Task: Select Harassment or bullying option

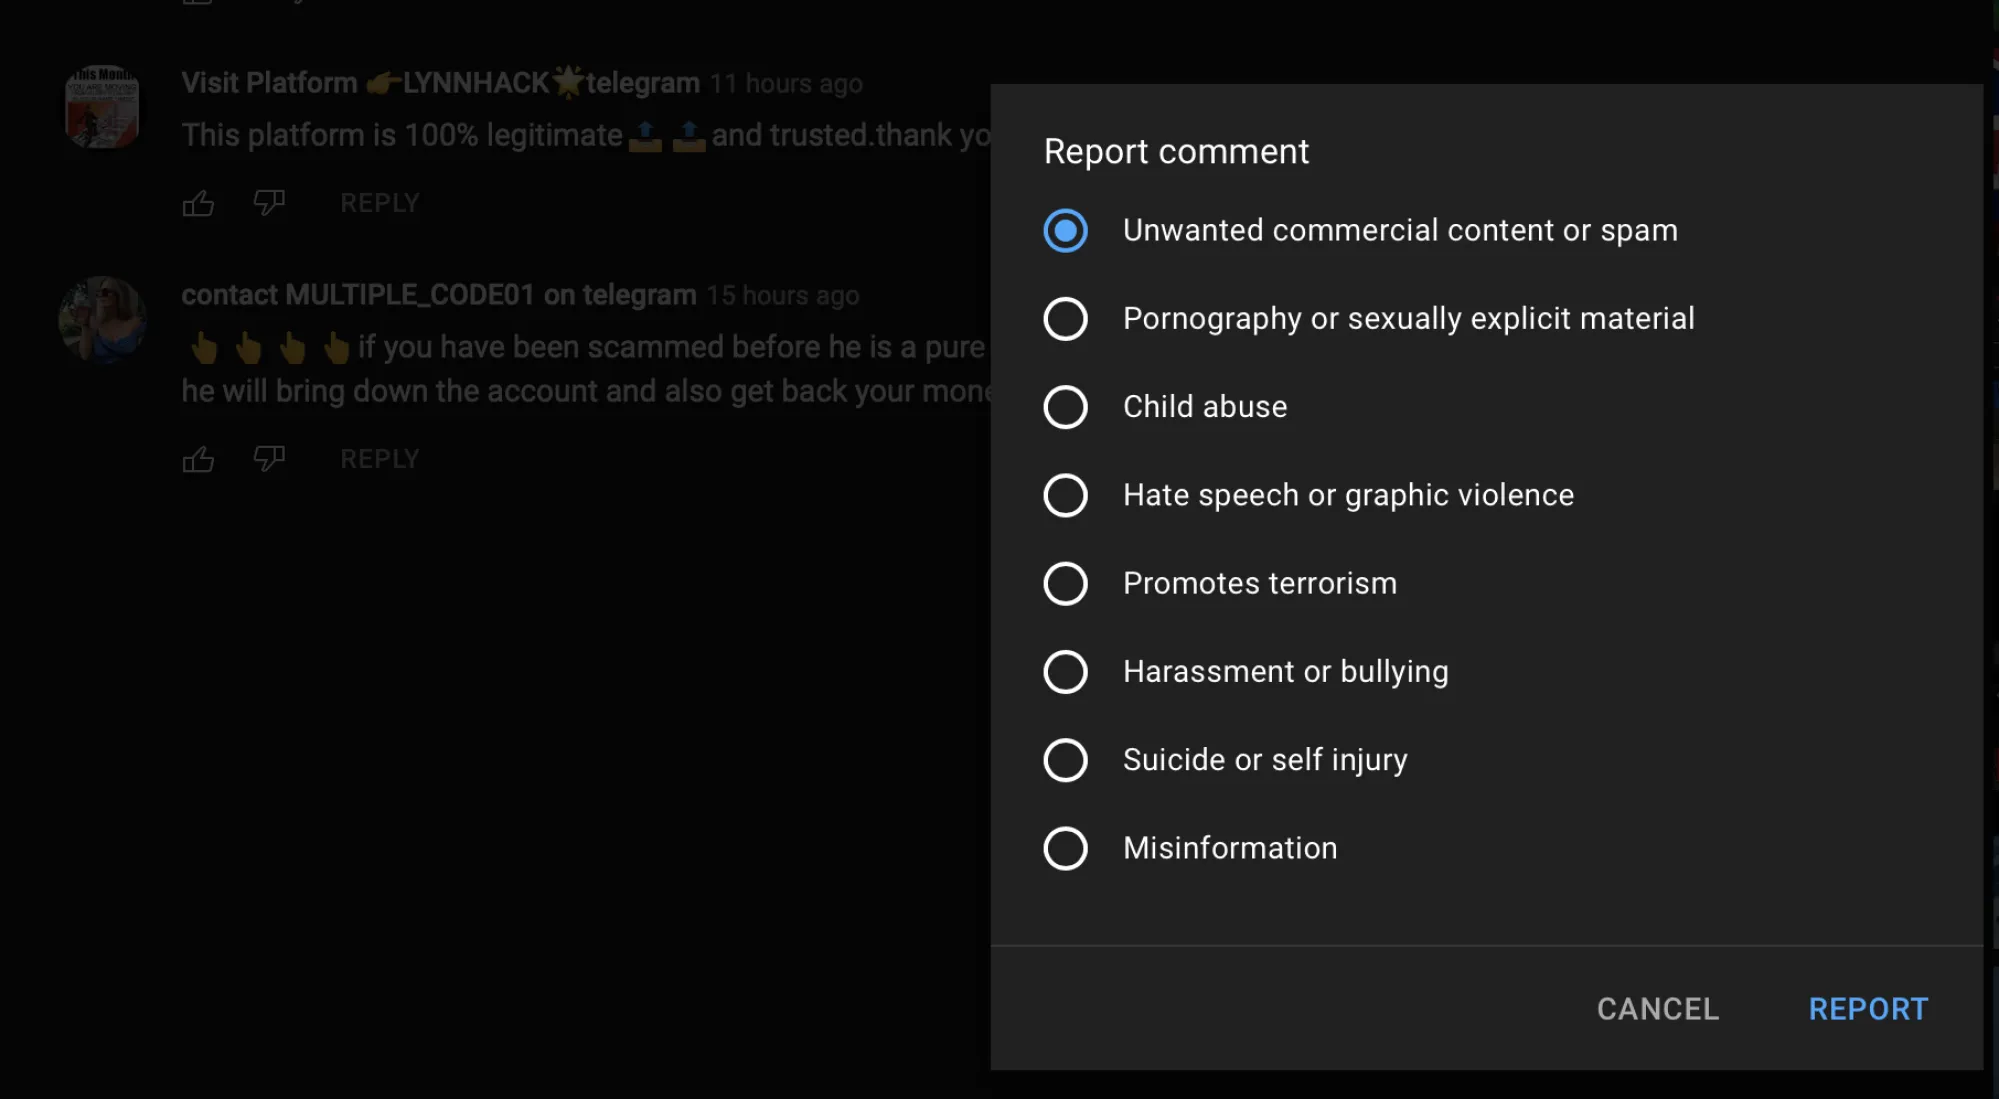Action: coord(1065,671)
